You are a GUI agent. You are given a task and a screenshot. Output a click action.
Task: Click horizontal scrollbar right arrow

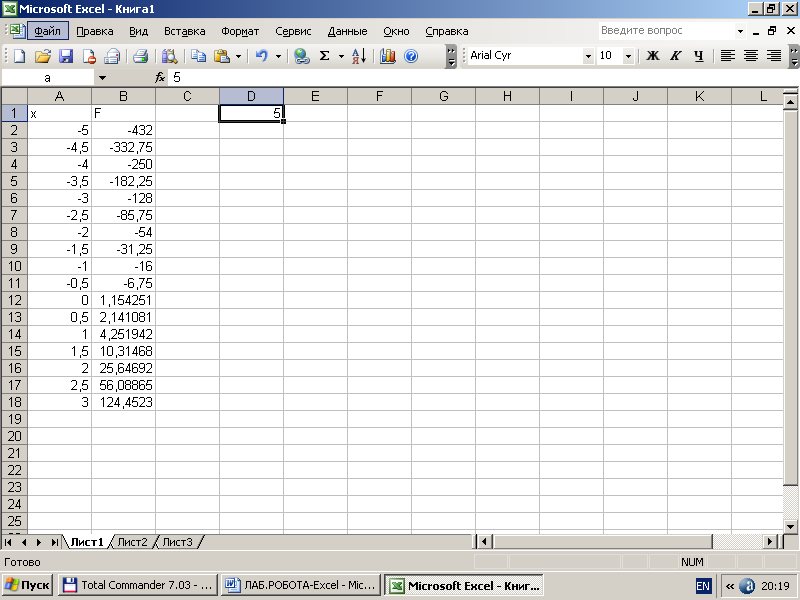tap(770, 541)
